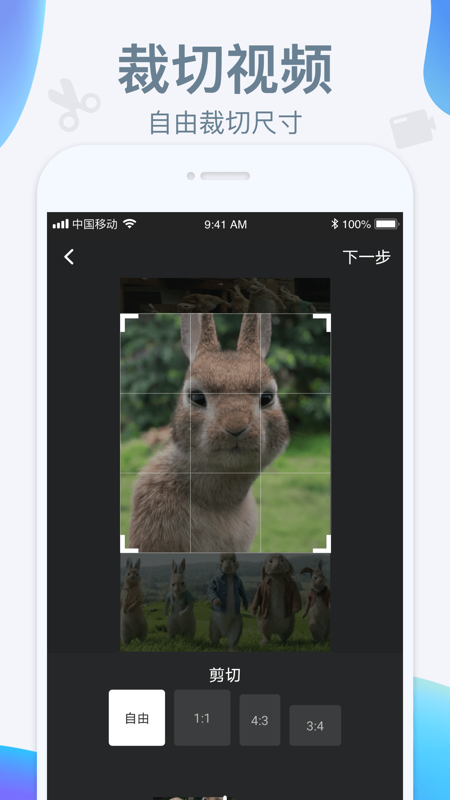Click the Bluetooth status icon
The image size is (450, 800).
(335, 224)
